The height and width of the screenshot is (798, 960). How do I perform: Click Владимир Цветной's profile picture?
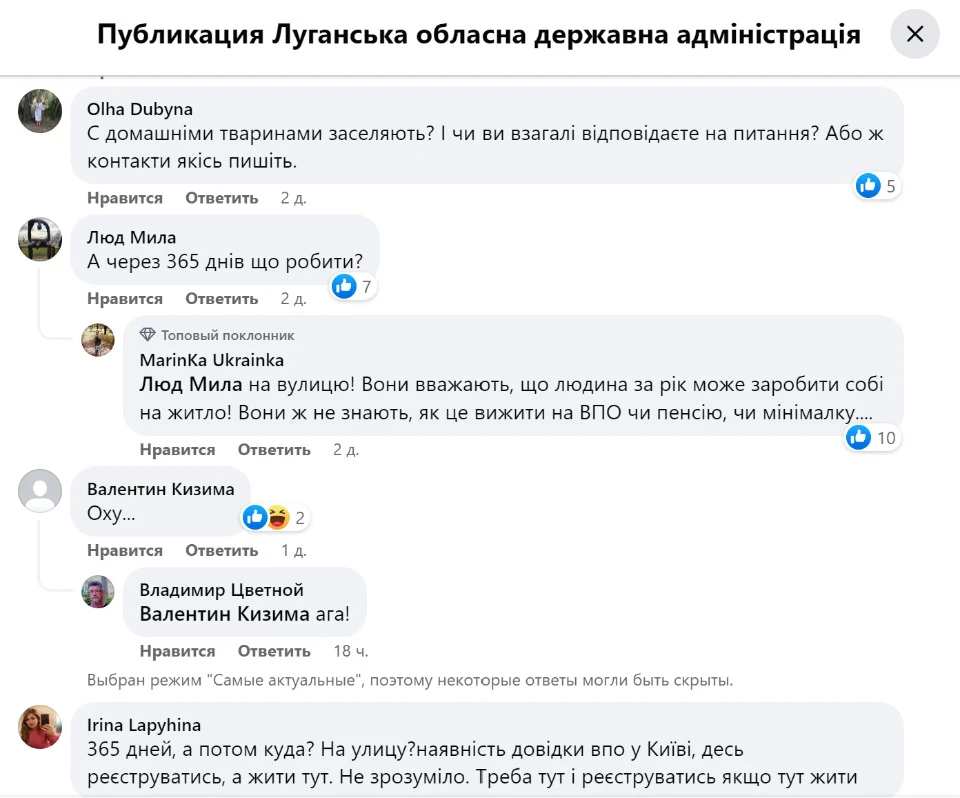(x=98, y=592)
